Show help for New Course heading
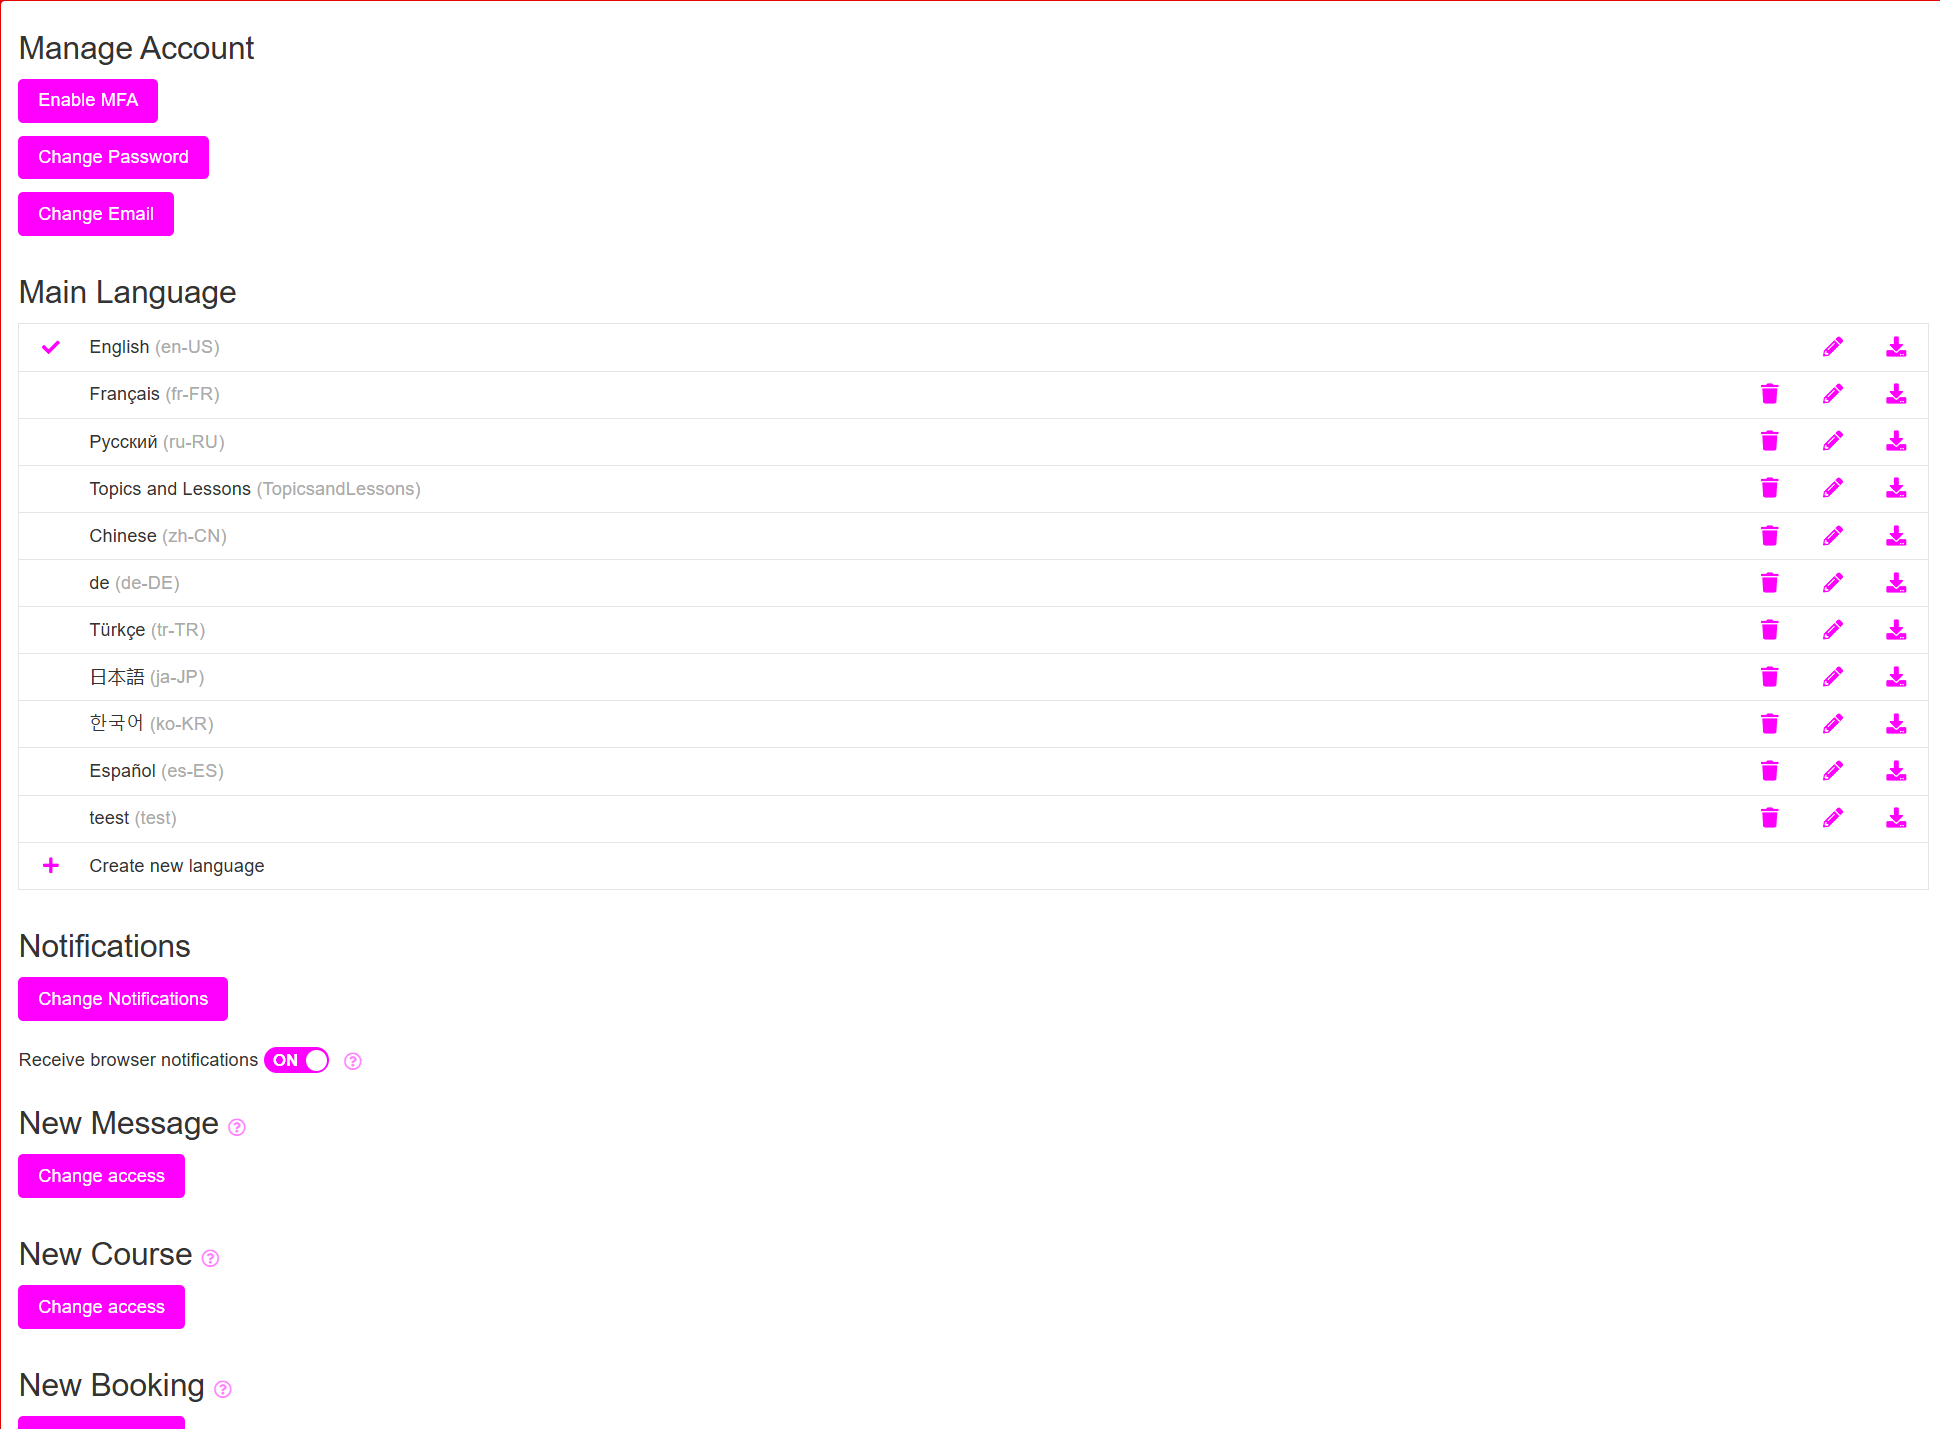The height and width of the screenshot is (1429, 1940). [210, 1259]
